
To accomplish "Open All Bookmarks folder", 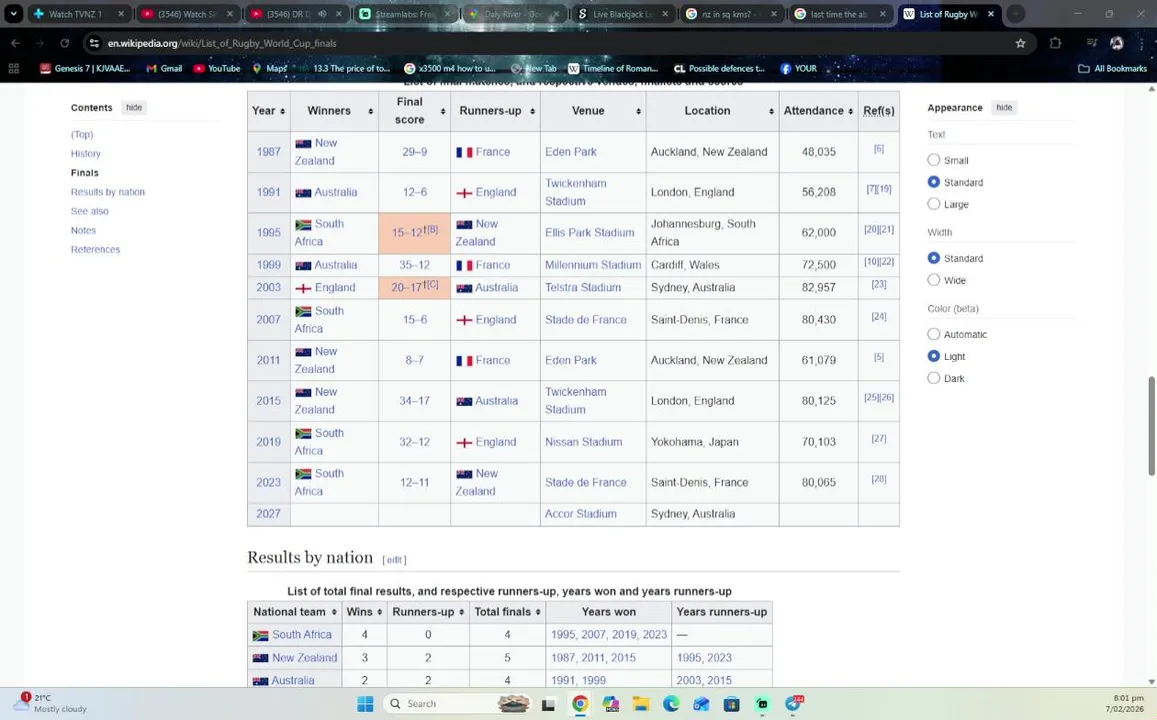I will click(x=1113, y=69).
